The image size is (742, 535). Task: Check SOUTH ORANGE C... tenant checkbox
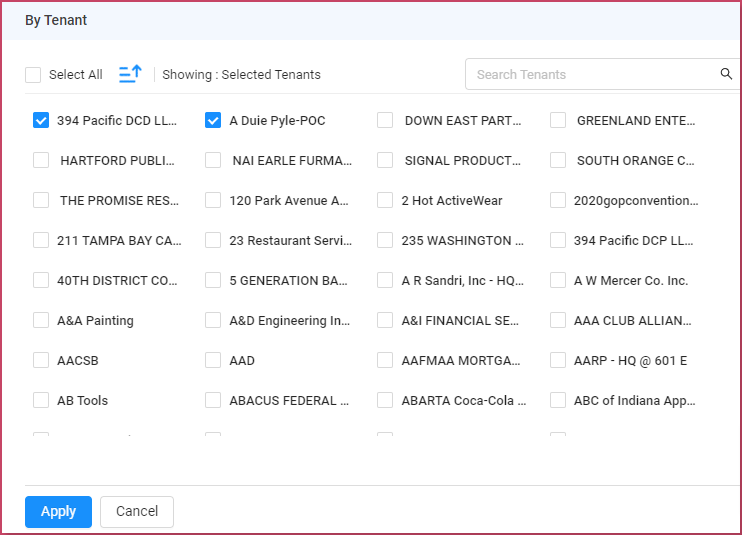click(x=558, y=160)
